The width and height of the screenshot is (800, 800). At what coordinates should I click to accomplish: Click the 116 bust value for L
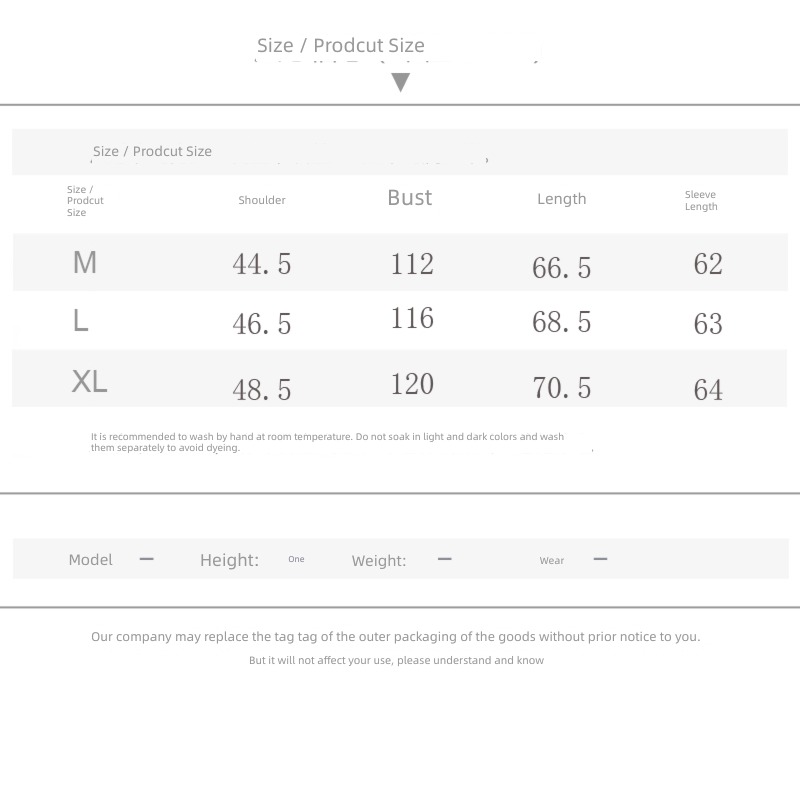pos(412,318)
